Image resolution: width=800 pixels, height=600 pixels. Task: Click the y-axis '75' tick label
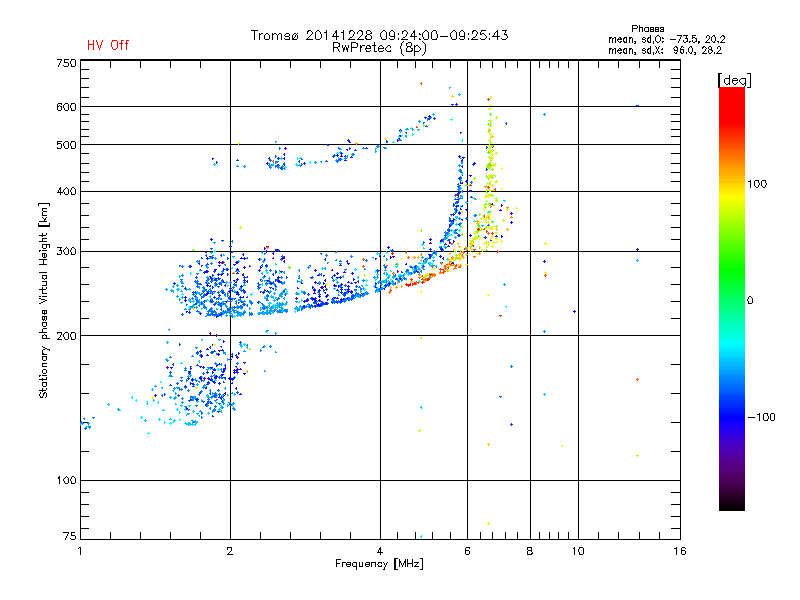tap(69, 536)
